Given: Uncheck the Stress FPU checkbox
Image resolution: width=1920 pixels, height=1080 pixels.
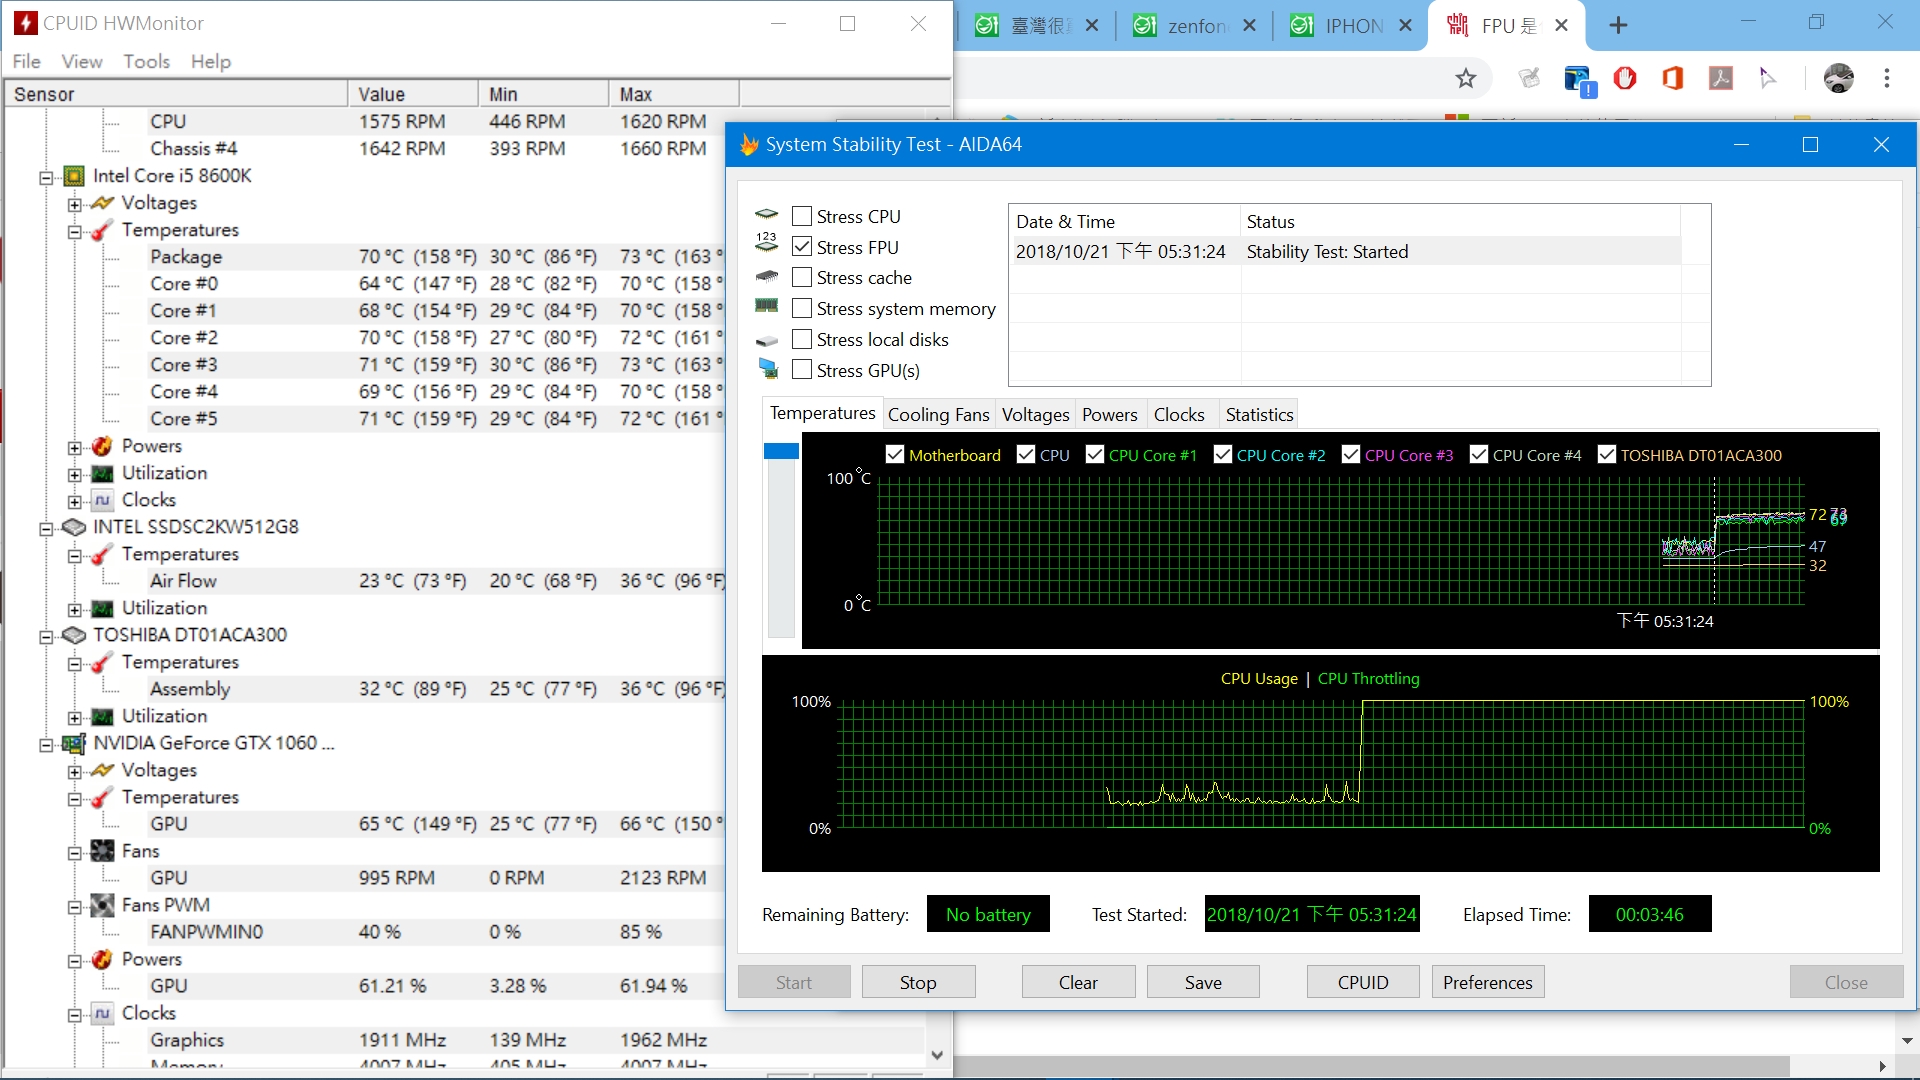Looking at the screenshot, I should pos(802,246).
